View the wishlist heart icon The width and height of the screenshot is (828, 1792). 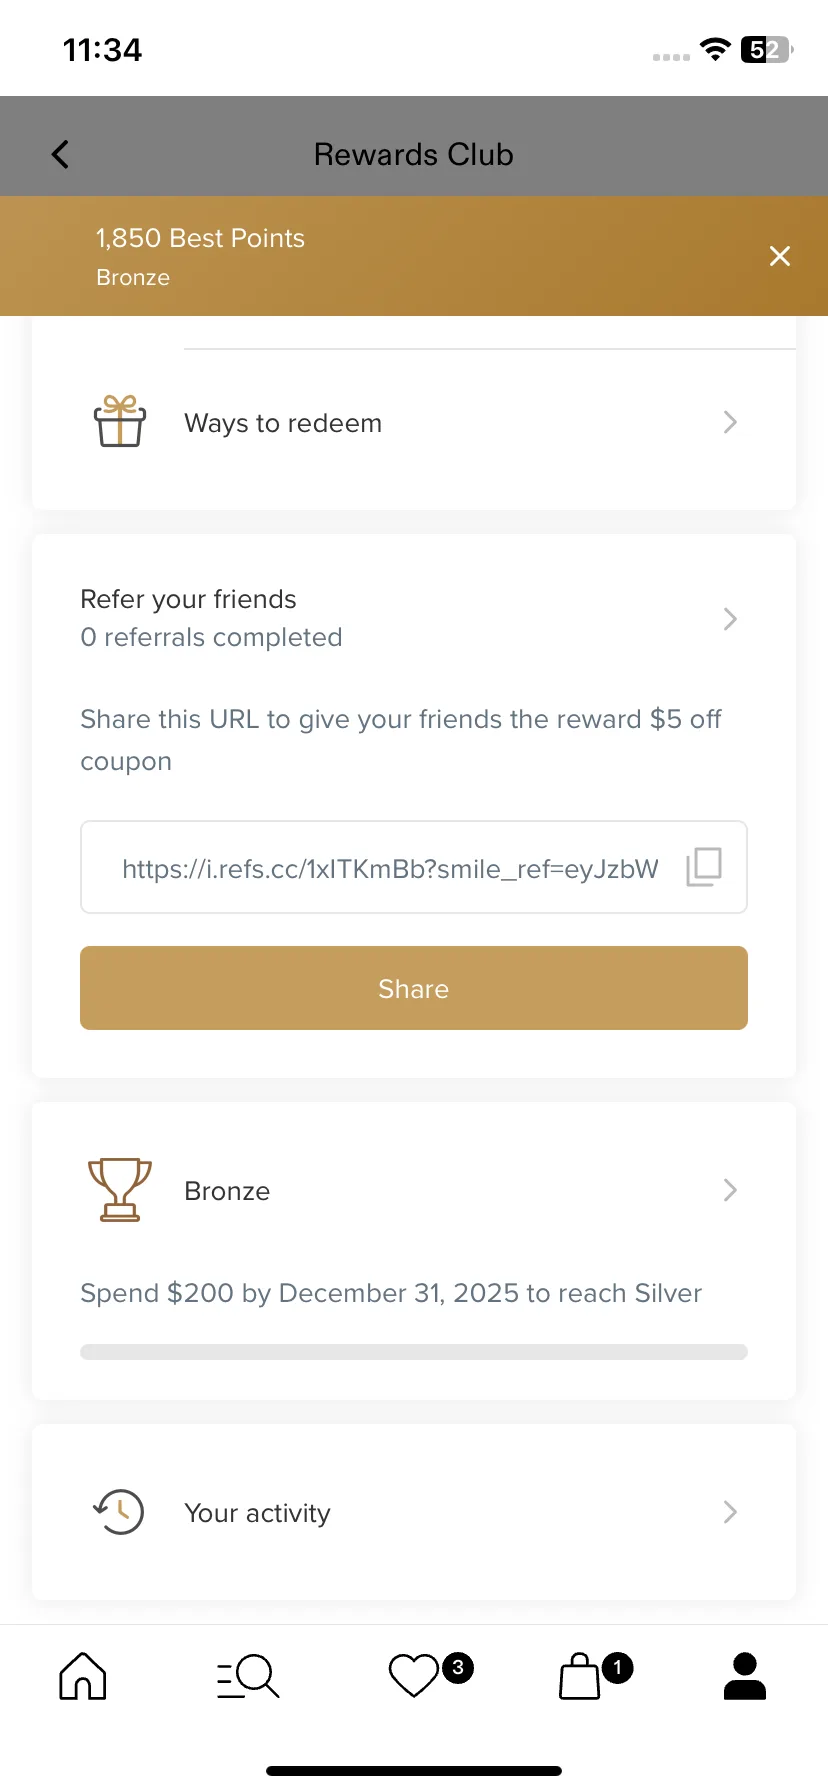(414, 1676)
